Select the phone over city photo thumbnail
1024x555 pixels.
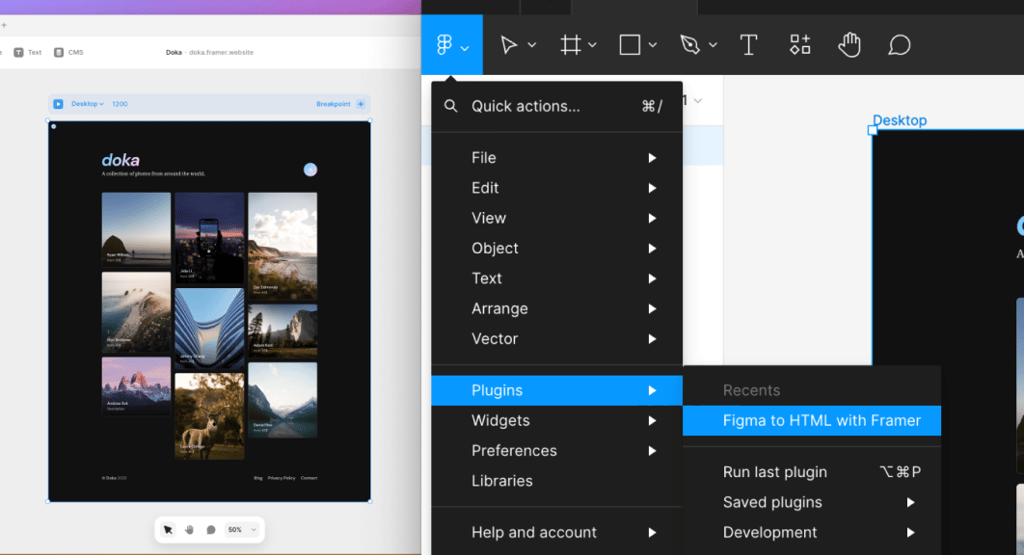[x=209, y=238]
